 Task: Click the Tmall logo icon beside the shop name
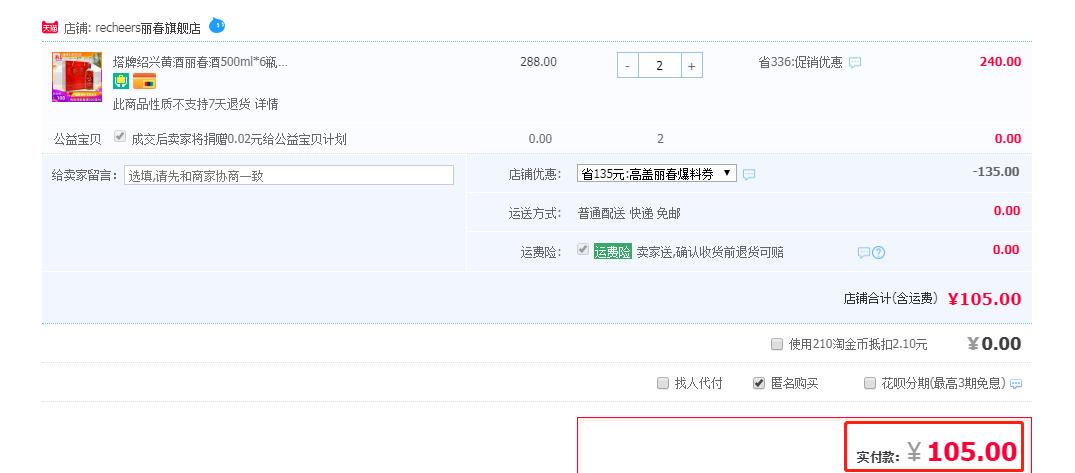50,27
